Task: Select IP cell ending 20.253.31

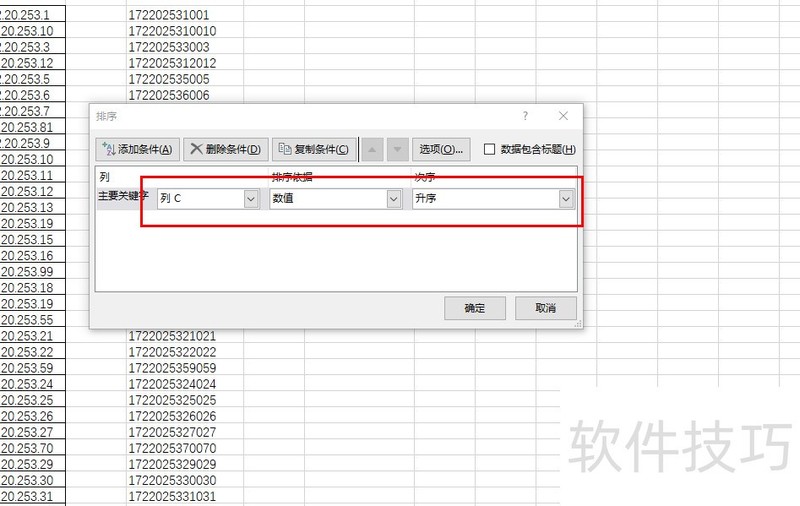Action: coord(33,496)
